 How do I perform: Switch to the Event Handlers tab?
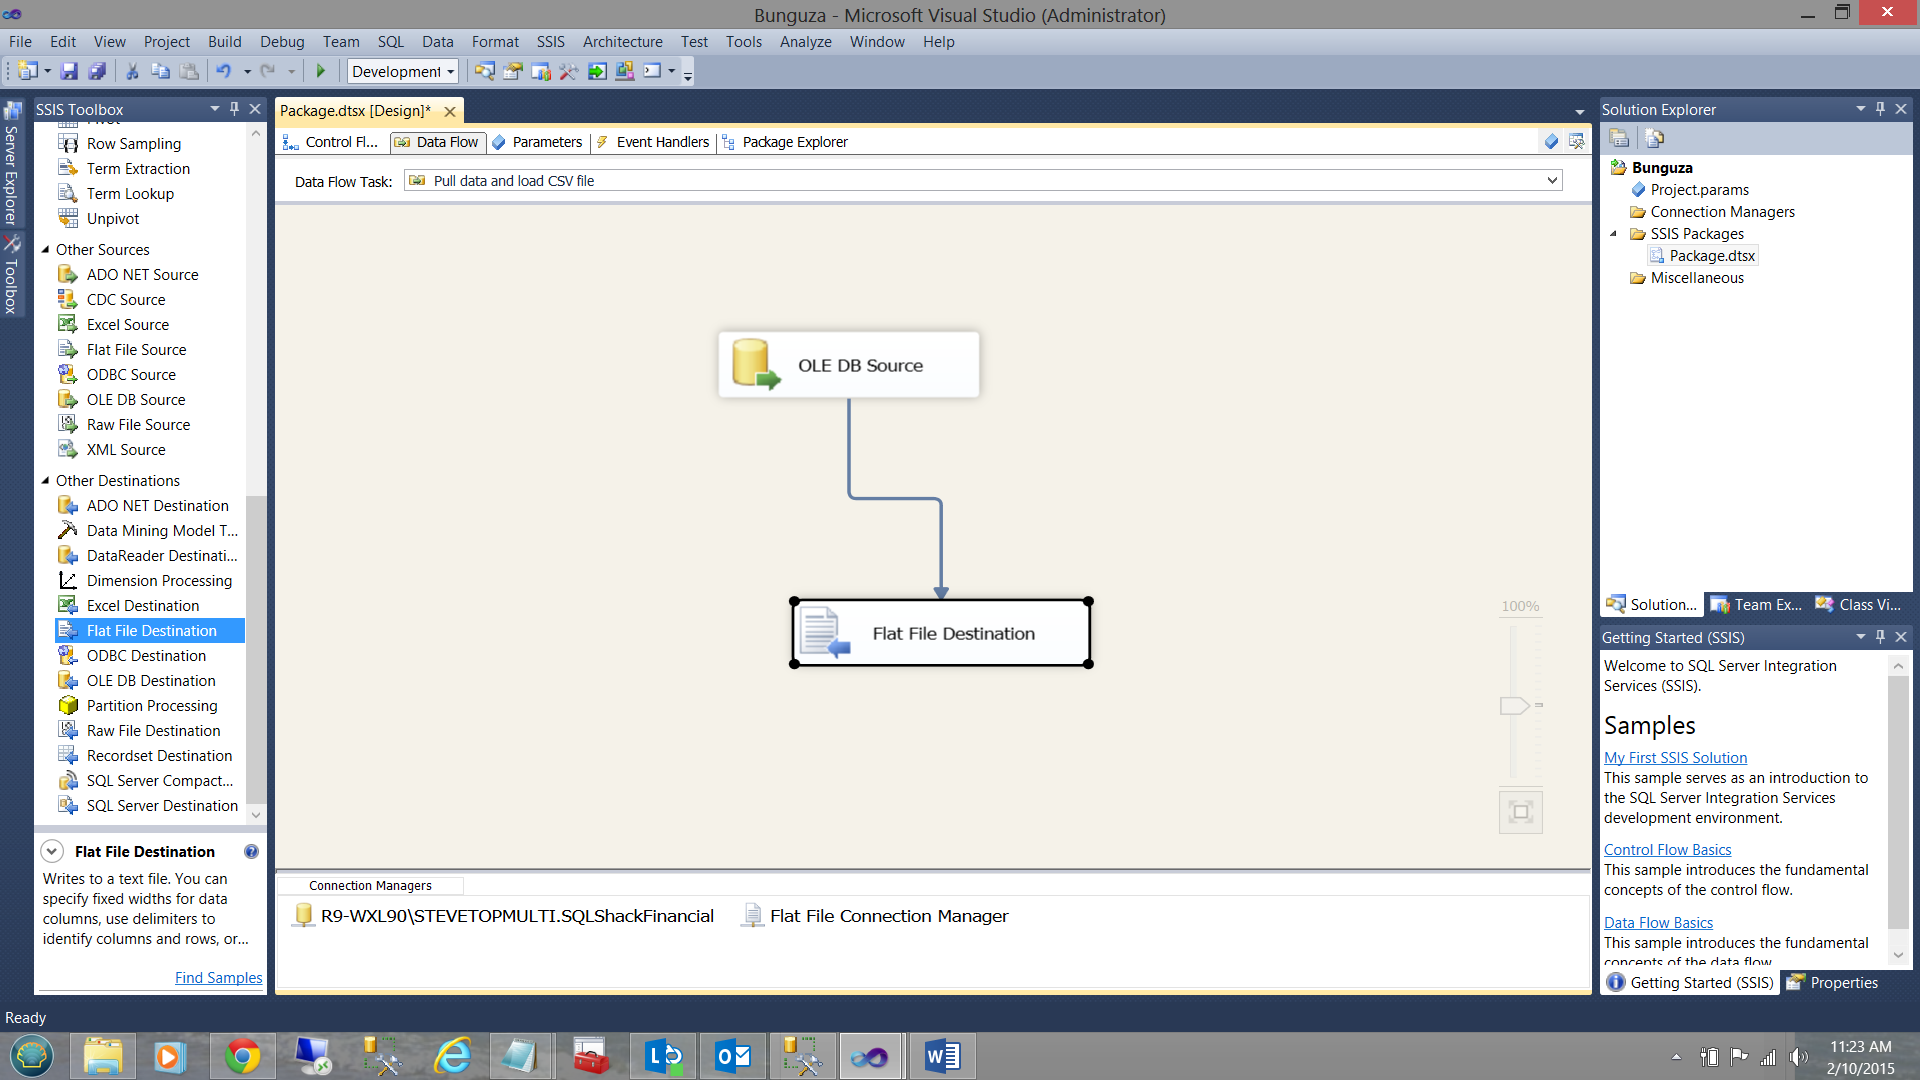pyautogui.click(x=661, y=142)
